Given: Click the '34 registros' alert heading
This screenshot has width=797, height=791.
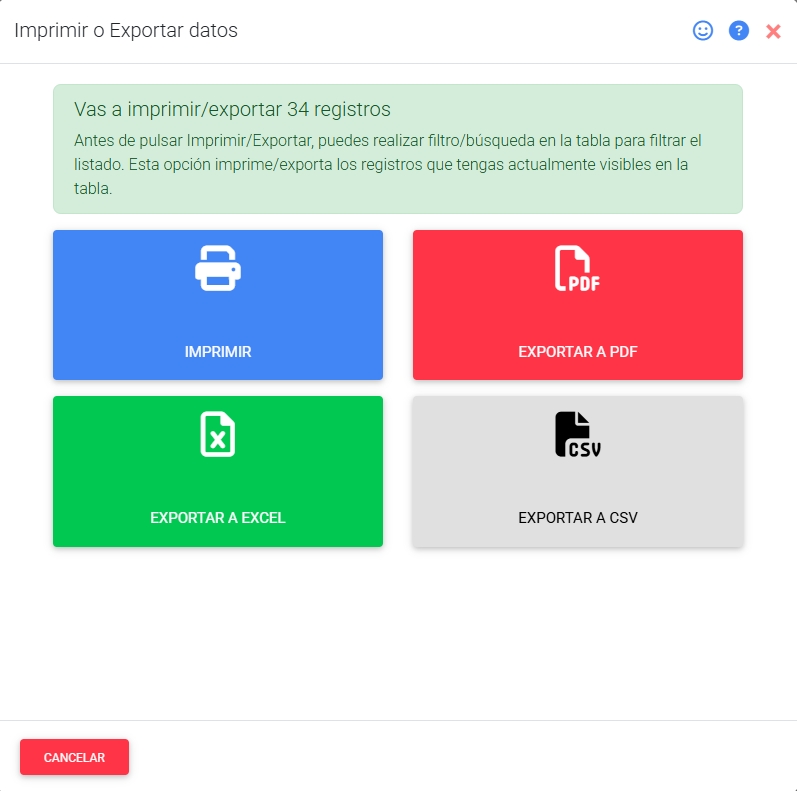Looking at the screenshot, I should (x=232, y=109).
